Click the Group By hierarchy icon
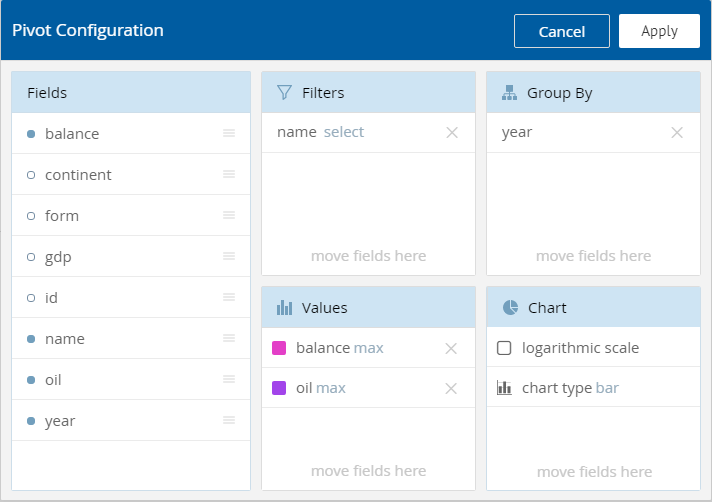This screenshot has height=502, width=712. click(x=509, y=93)
